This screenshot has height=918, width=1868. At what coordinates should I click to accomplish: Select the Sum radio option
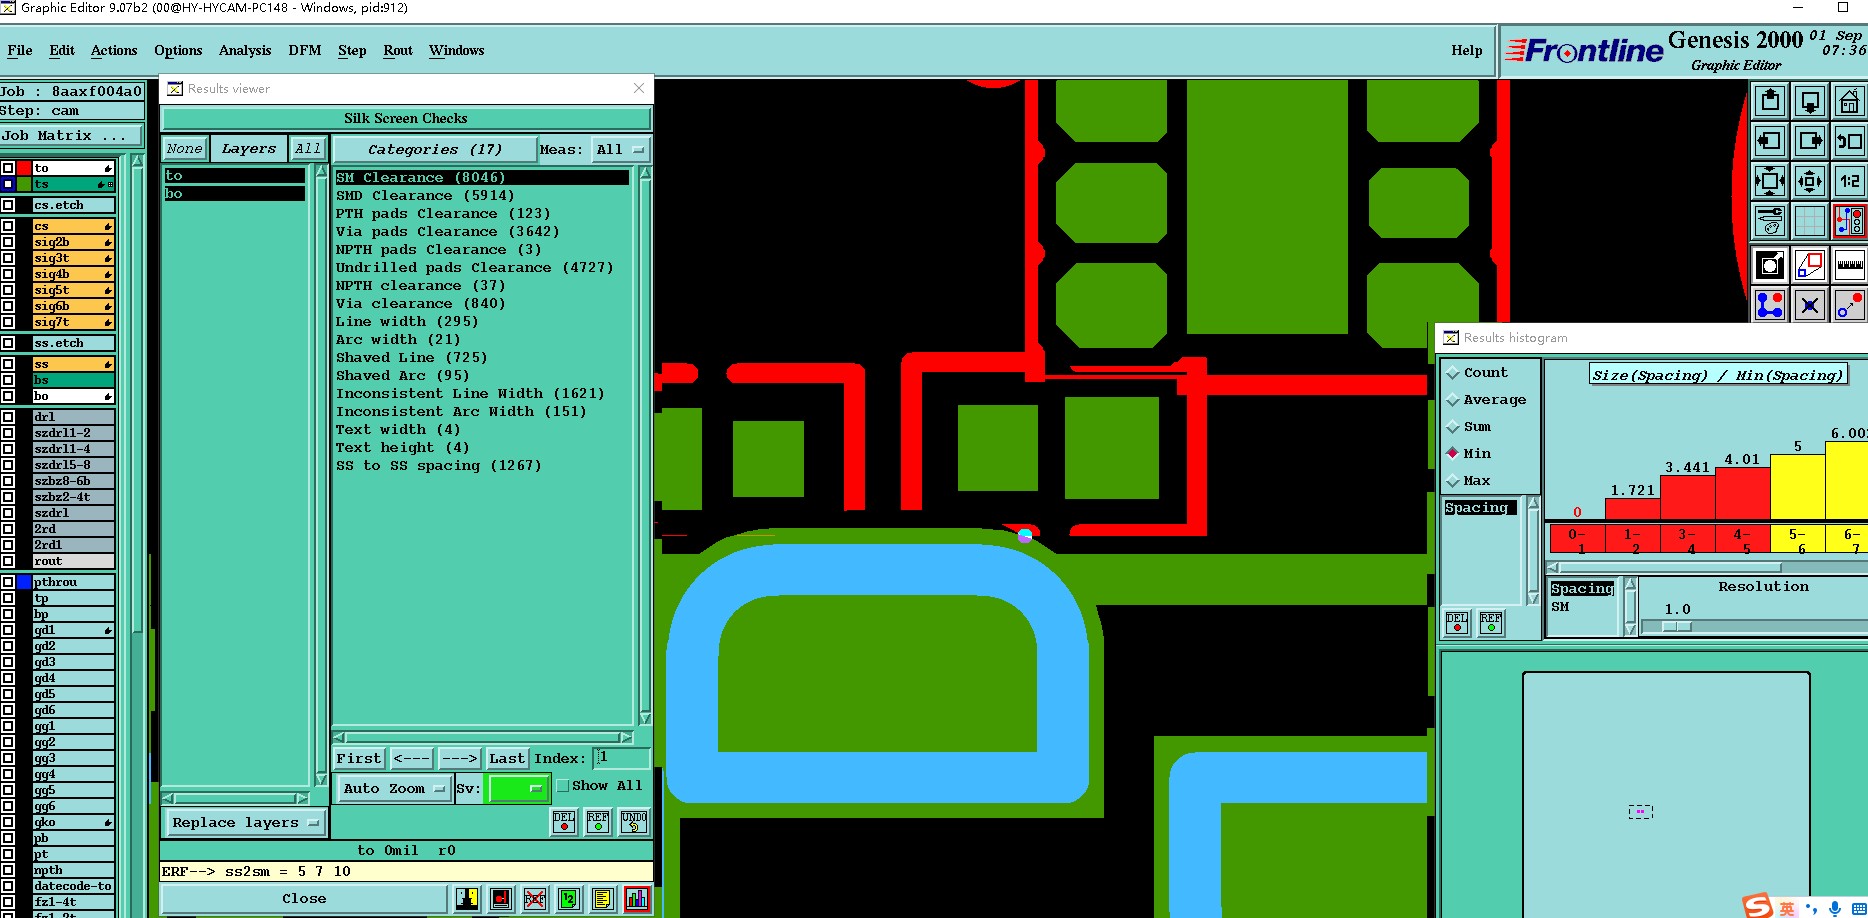[x=1453, y=427]
